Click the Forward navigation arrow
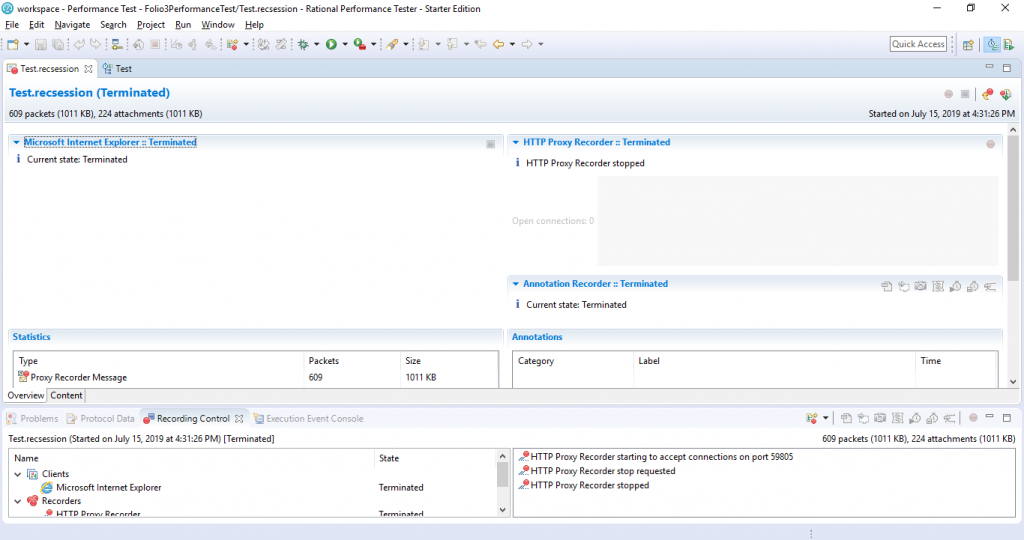The width and height of the screenshot is (1024, 540). click(x=526, y=44)
